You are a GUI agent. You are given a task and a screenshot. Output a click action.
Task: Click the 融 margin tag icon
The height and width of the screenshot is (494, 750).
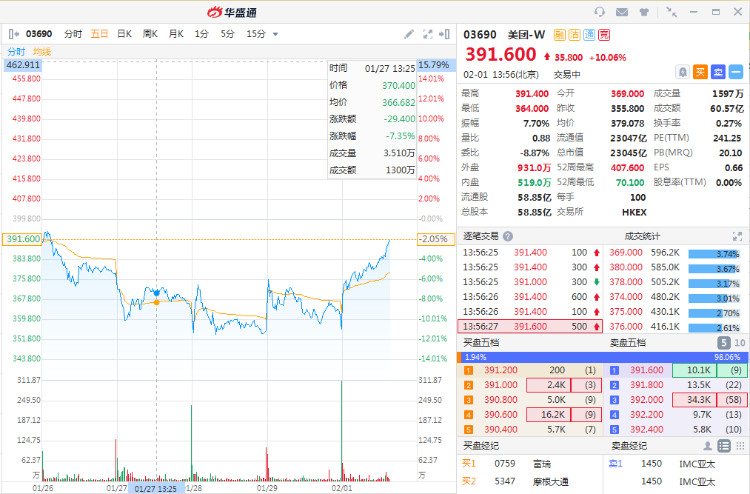click(x=560, y=35)
